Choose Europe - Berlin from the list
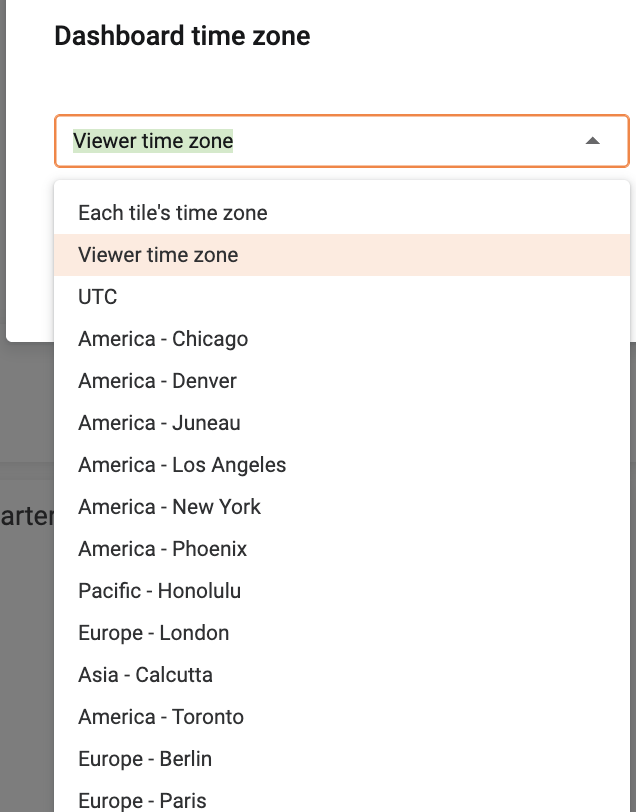 point(145,759)
